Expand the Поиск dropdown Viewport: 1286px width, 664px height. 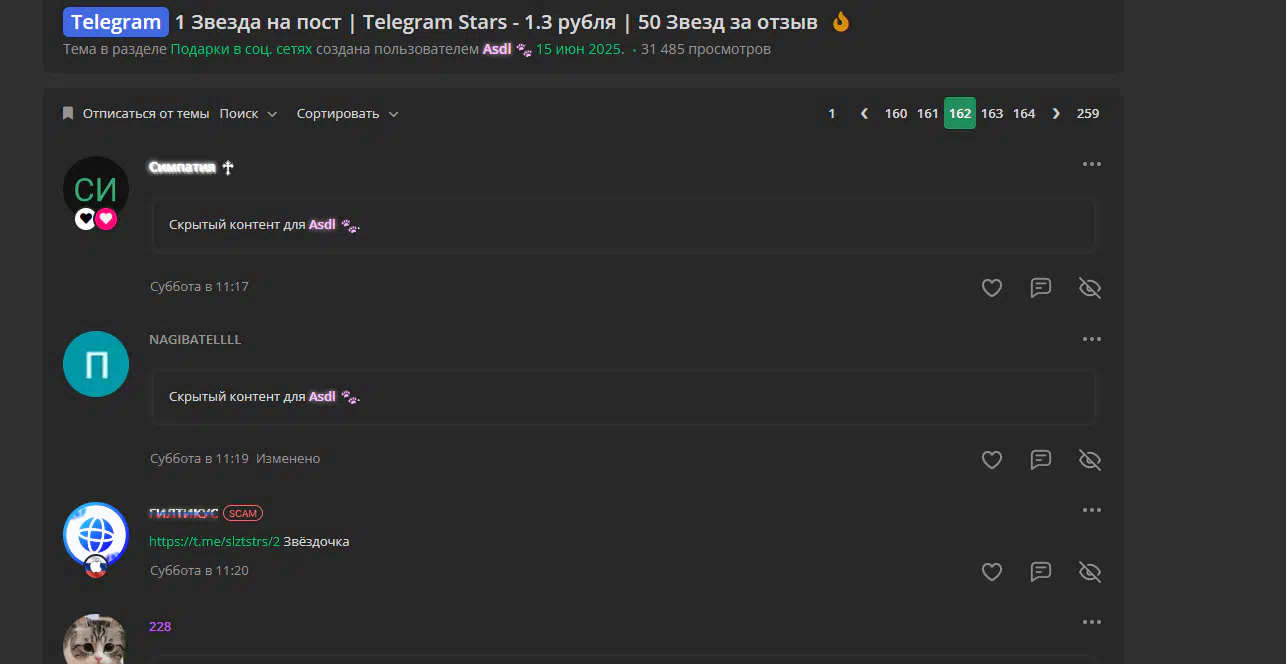click(x=248, y=114)
